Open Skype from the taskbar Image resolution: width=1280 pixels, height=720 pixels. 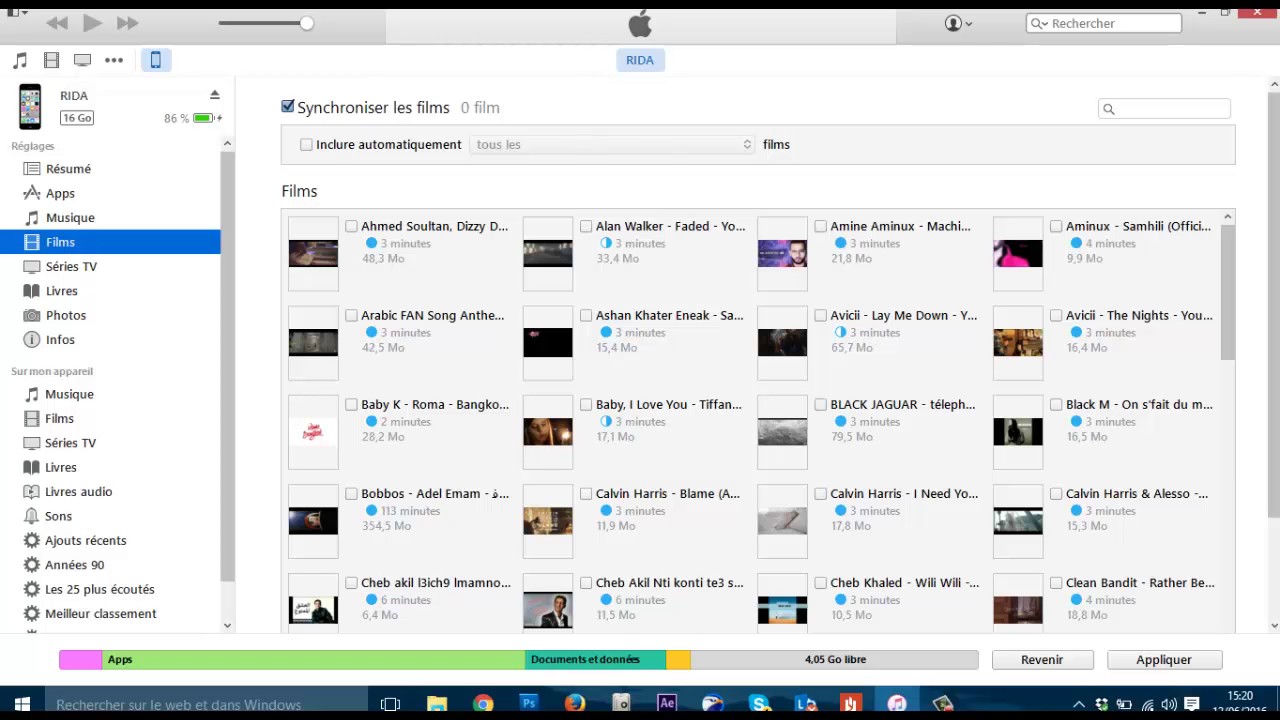(x=759, y=704)
